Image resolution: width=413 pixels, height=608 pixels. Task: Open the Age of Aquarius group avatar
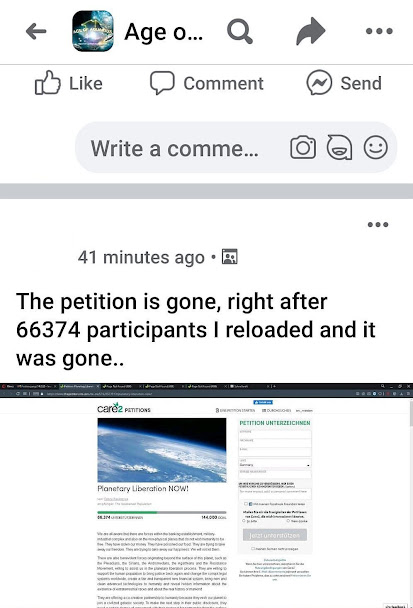click(x=93, y=31)
